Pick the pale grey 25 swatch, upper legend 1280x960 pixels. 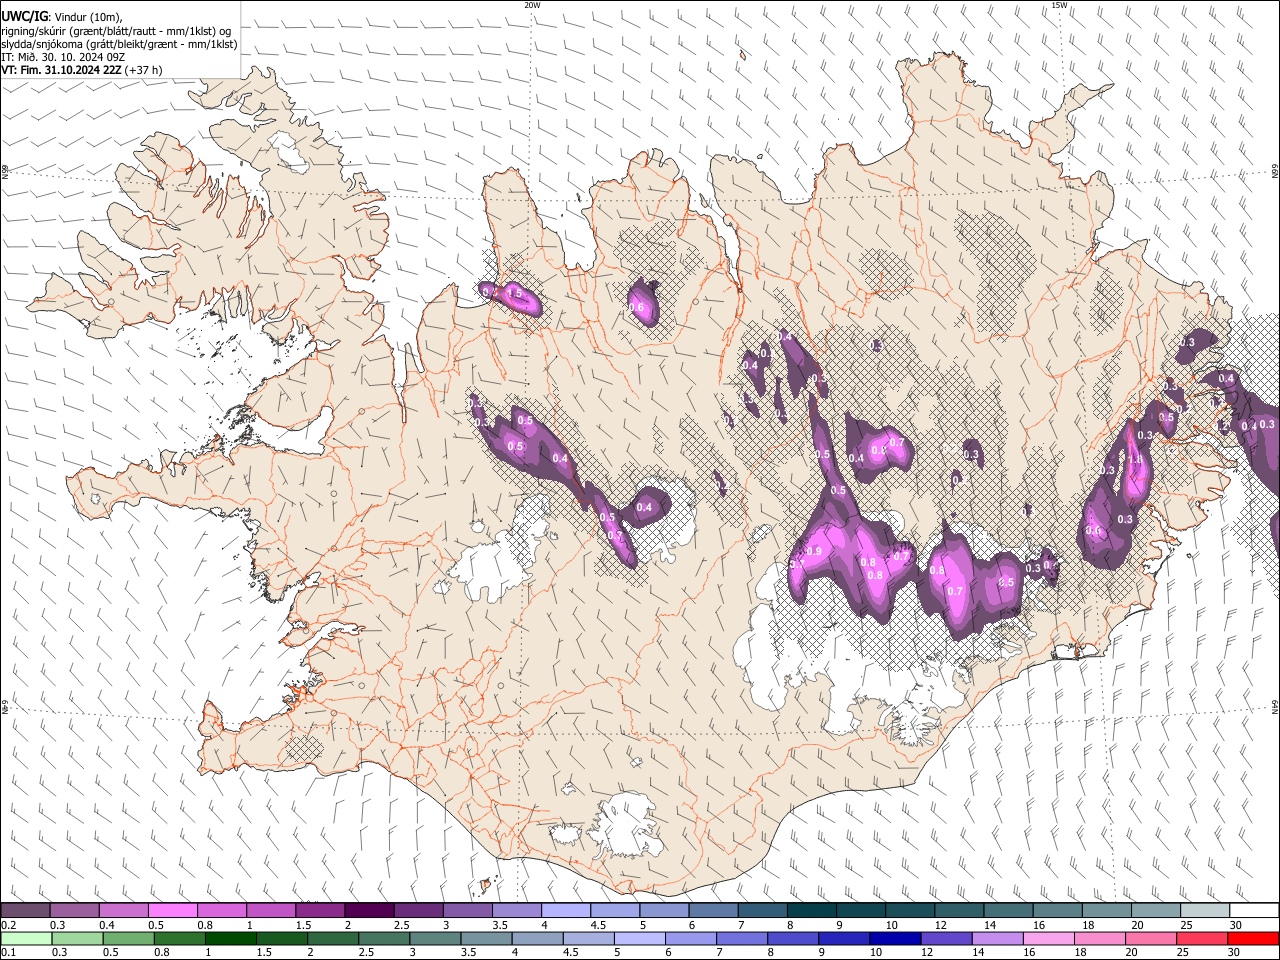[1205, 910]
